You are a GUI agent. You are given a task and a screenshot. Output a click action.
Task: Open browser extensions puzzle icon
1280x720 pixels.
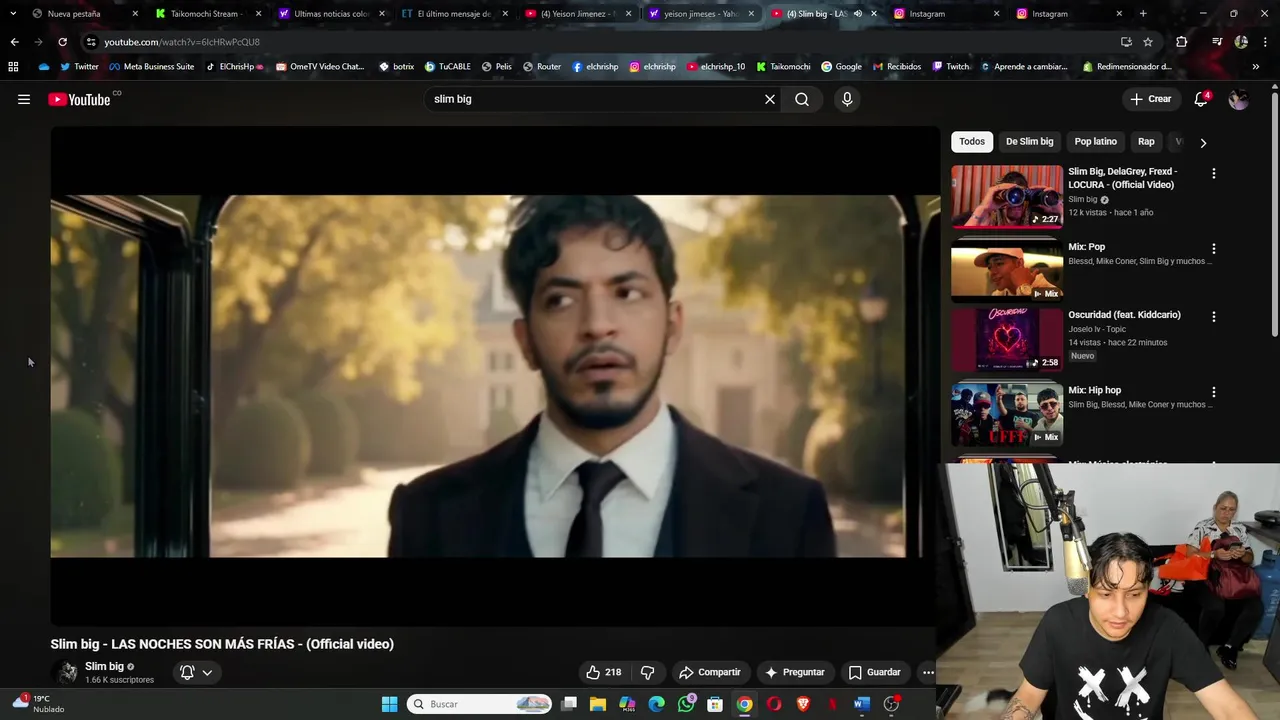(x=1182, y=42)
